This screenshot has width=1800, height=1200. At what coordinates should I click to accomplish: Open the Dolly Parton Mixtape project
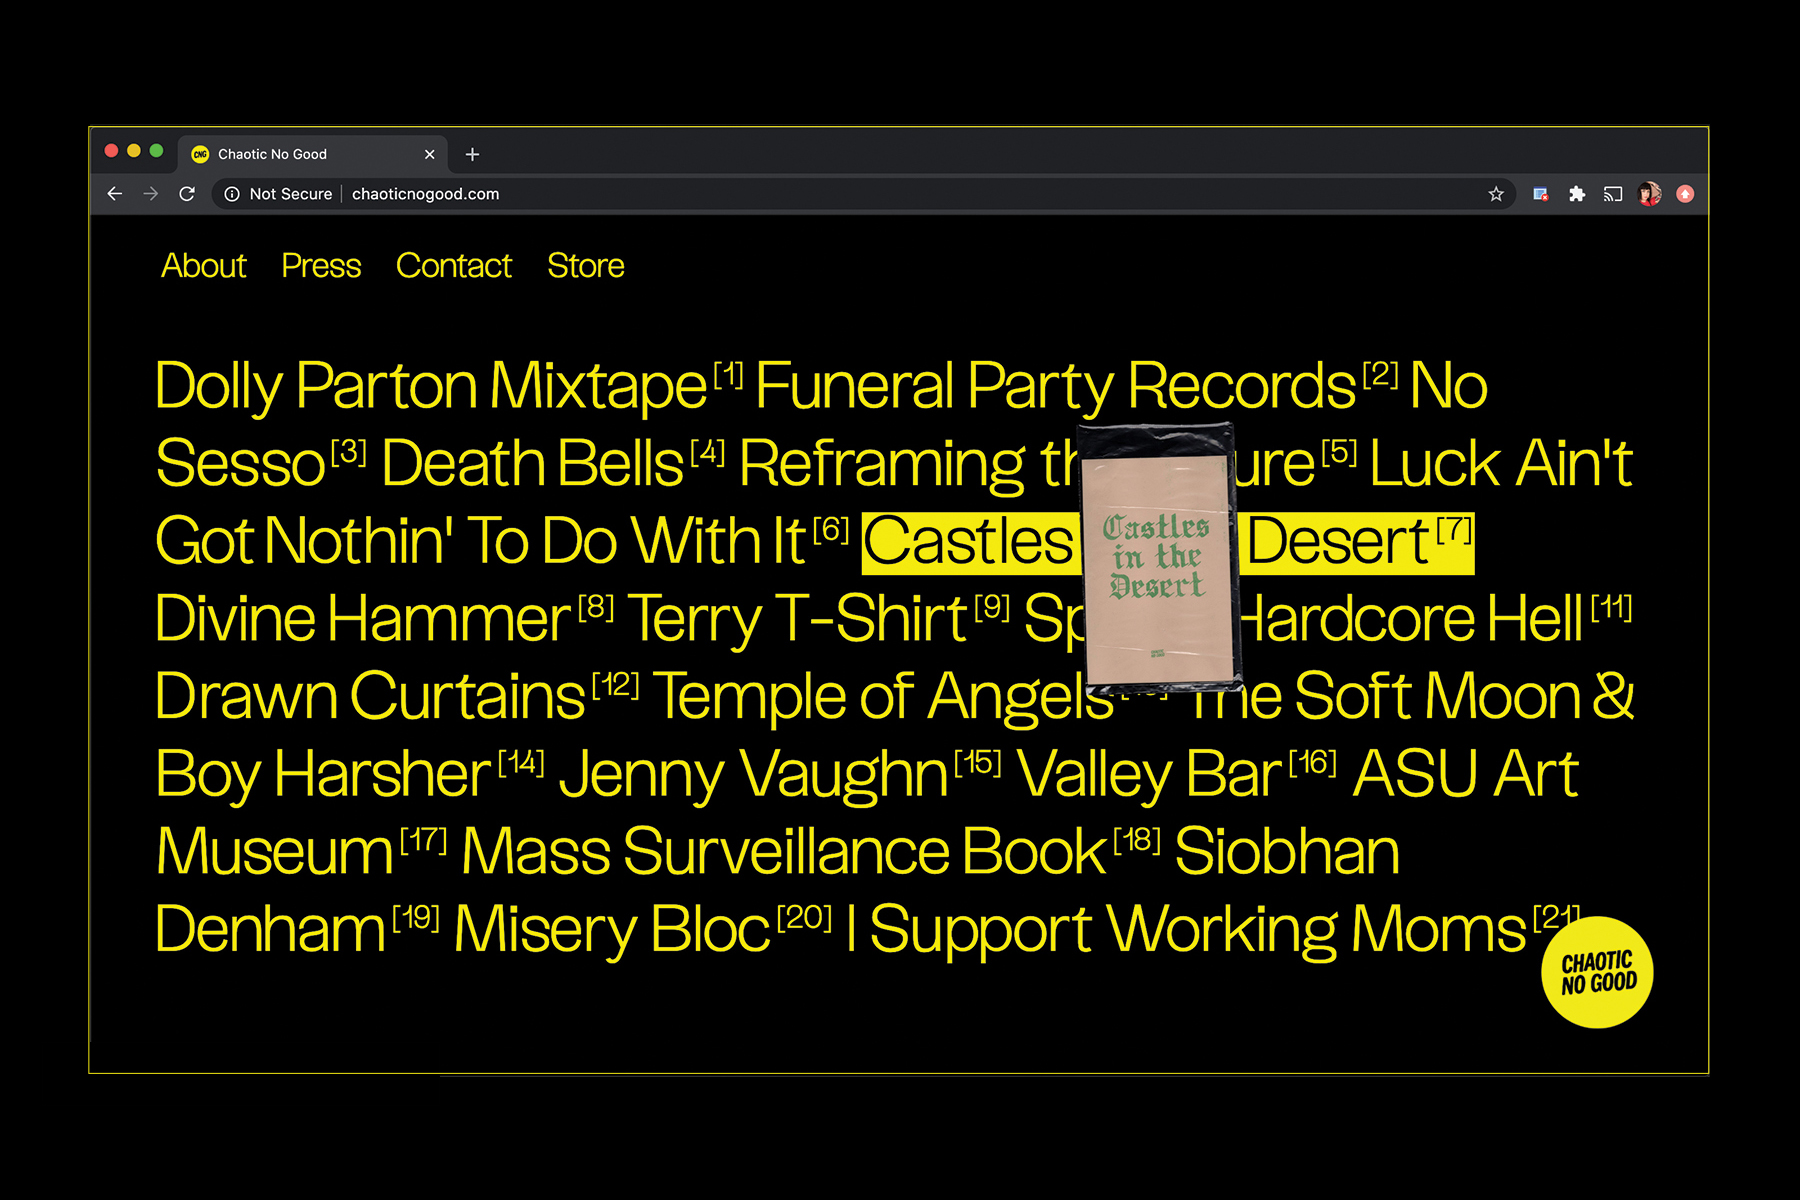[431, 386]
